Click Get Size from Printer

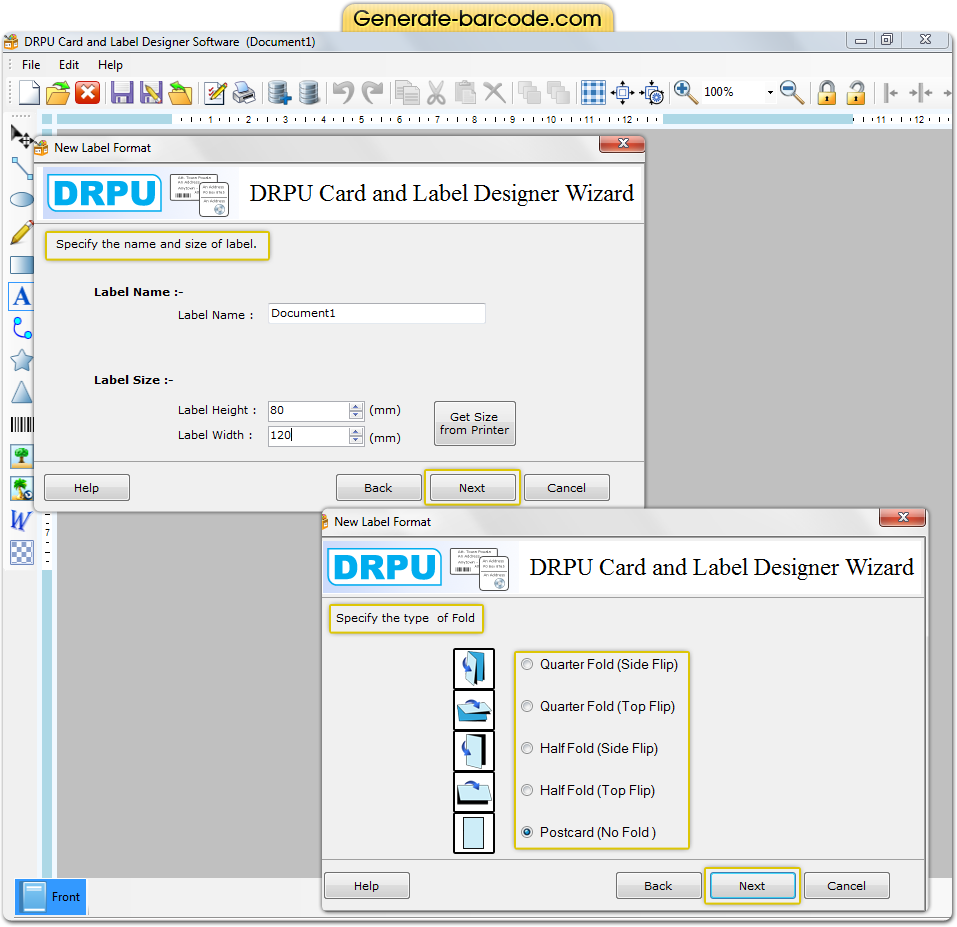pos(474,423)
